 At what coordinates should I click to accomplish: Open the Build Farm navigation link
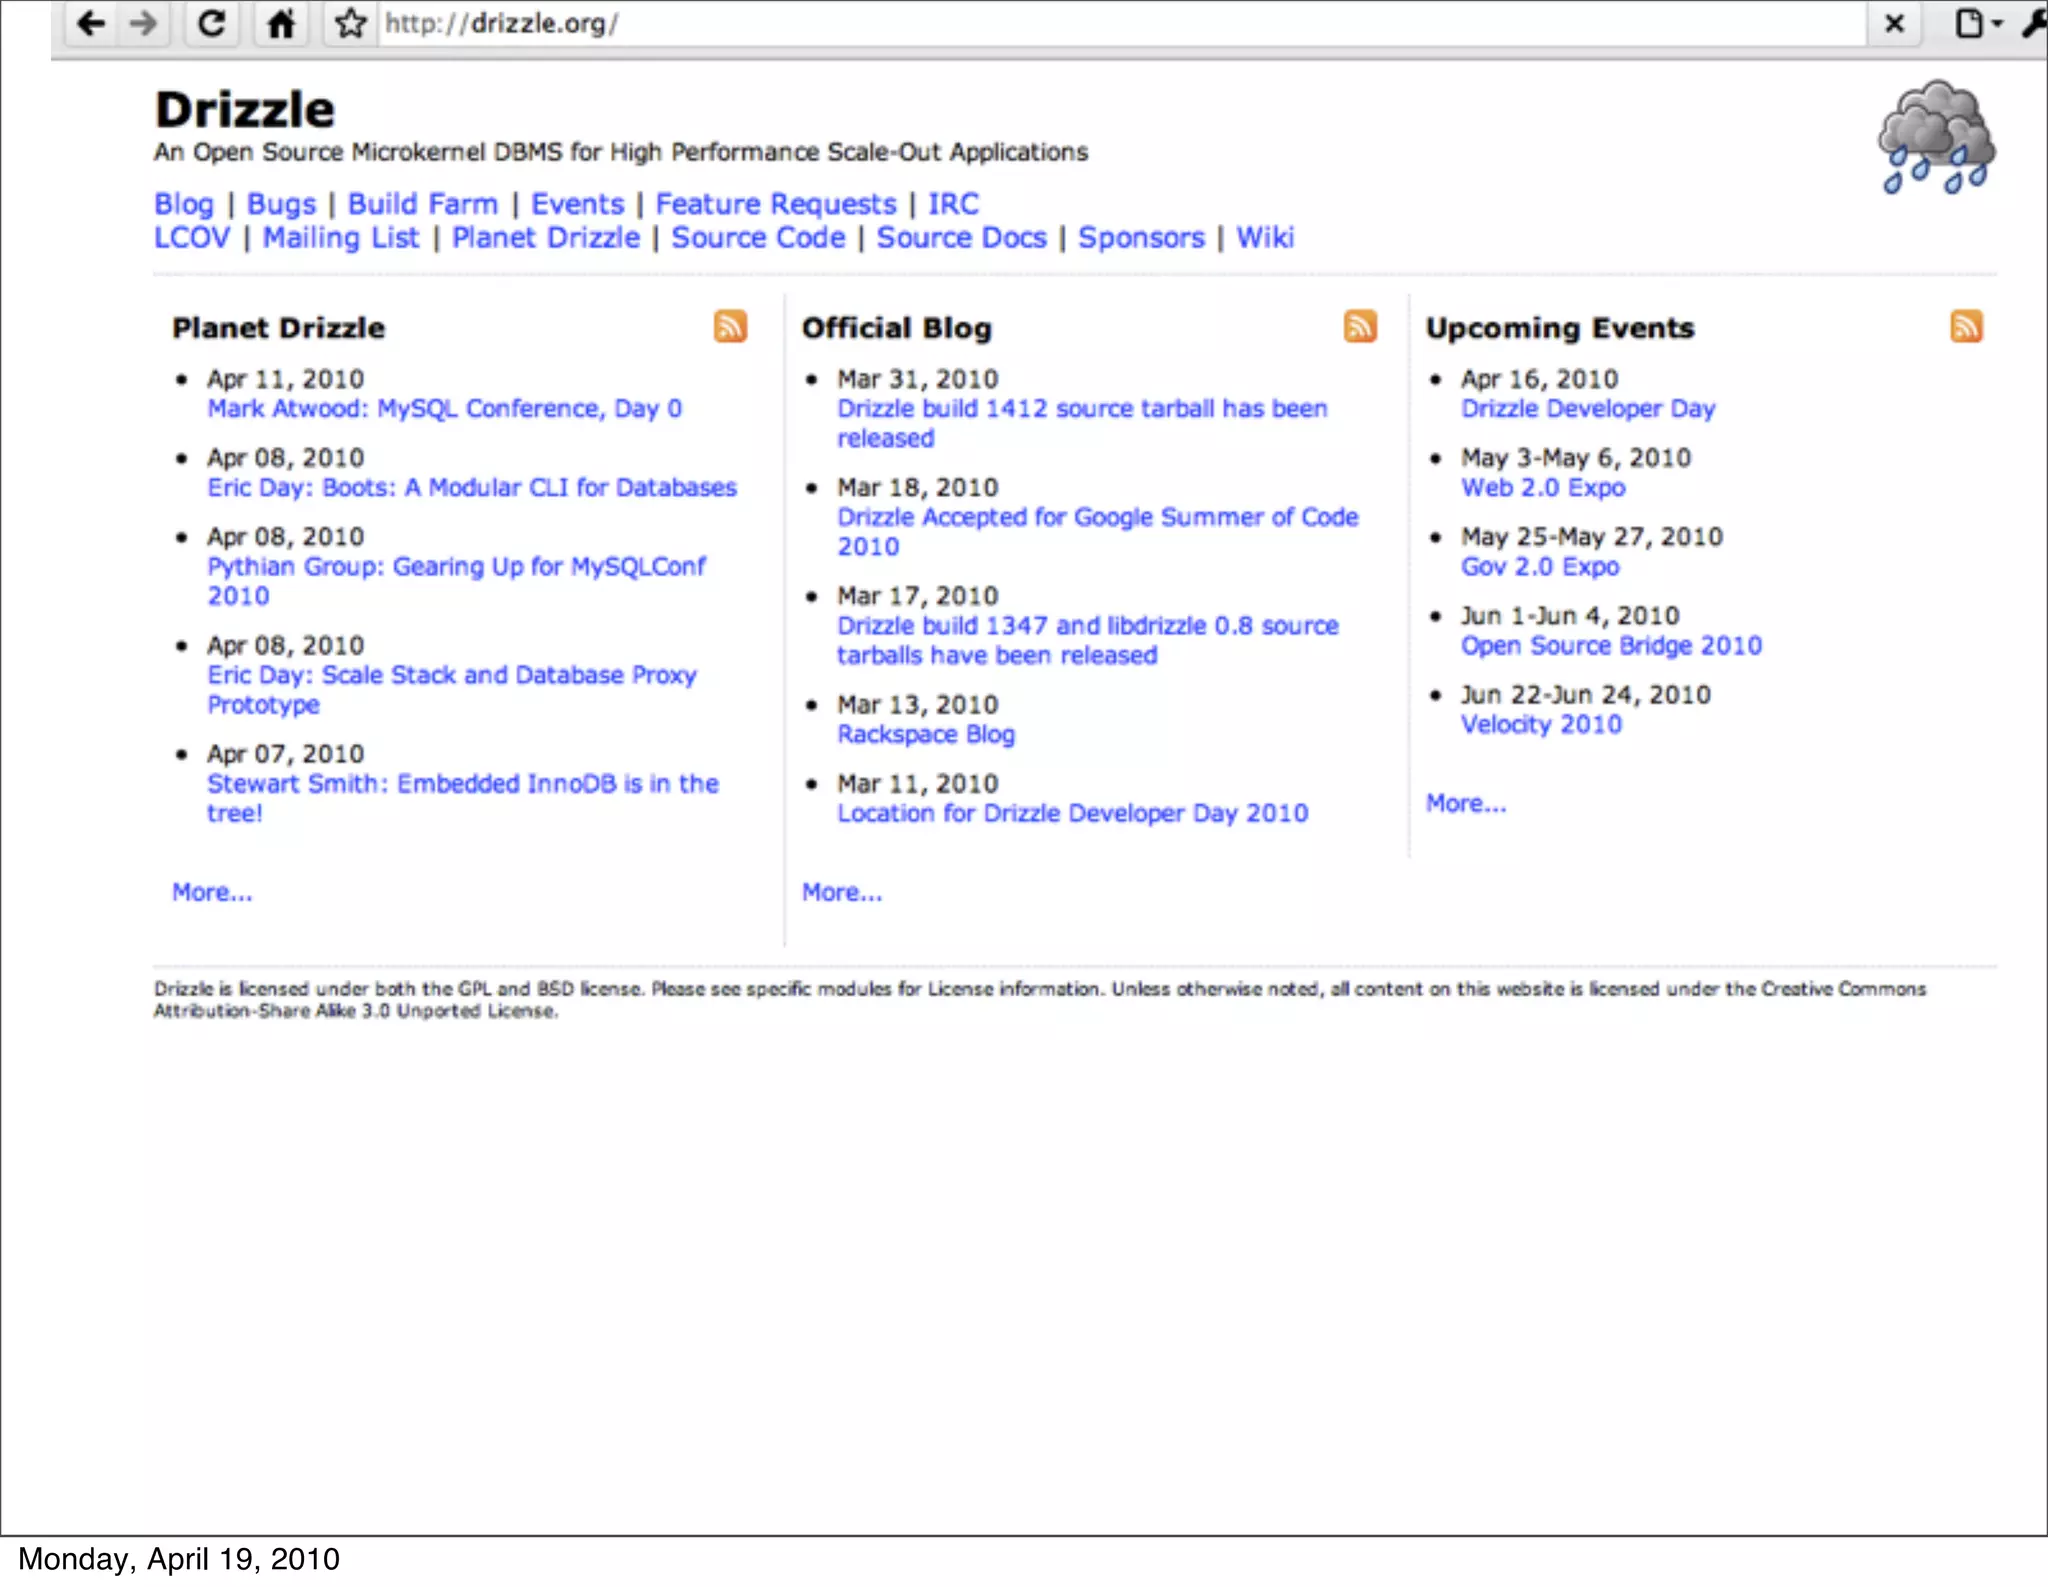click(x=422, y=204)
